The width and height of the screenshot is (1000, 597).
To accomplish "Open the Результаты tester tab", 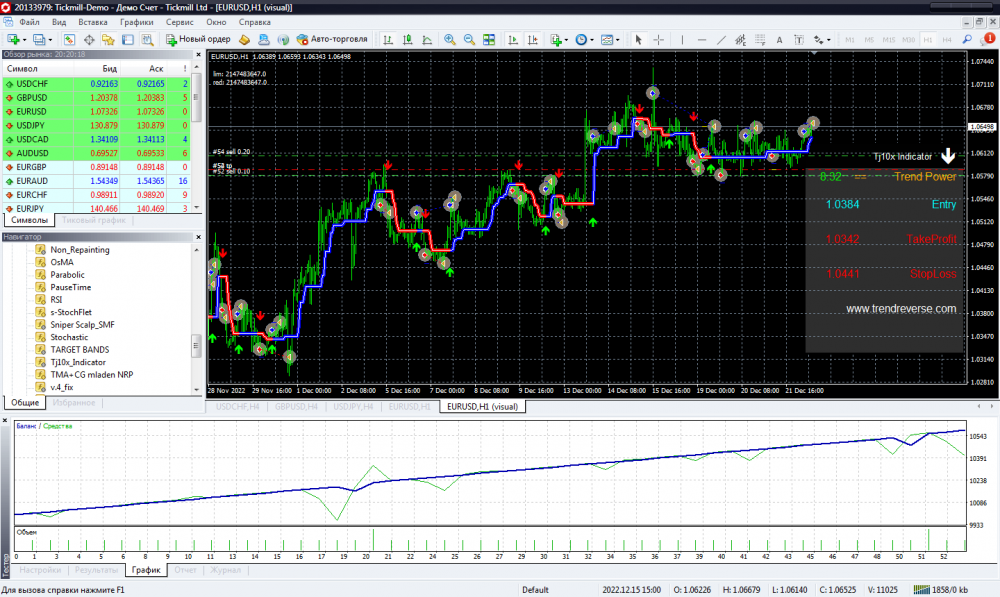I will (96, 570).
